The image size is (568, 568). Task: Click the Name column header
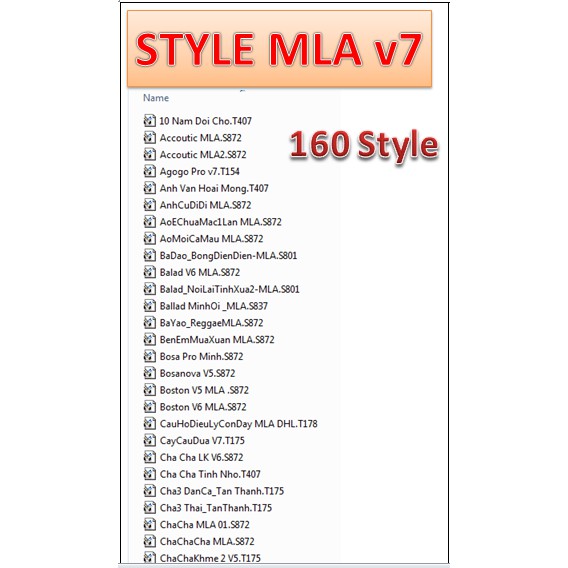coord(156,98)
